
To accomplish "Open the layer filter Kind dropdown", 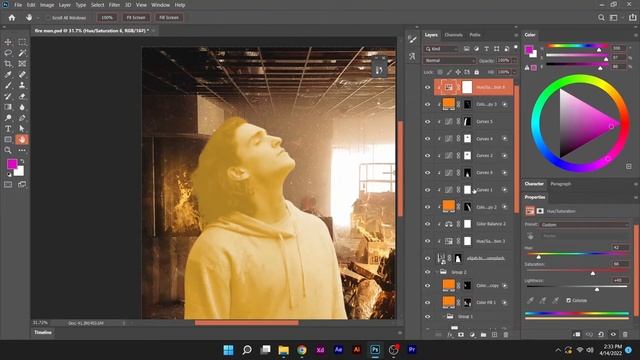I will [x=441, y=49].
